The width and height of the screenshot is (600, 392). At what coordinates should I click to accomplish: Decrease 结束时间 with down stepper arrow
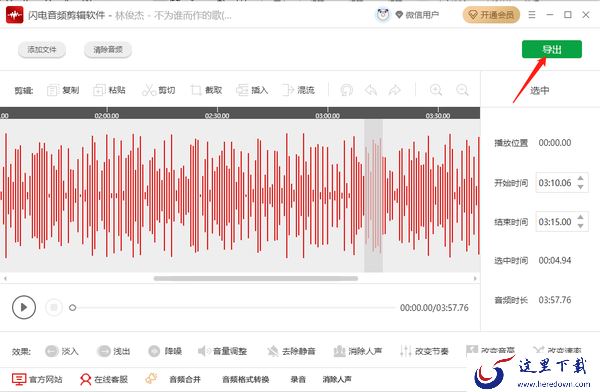click(x=581, y=226)
